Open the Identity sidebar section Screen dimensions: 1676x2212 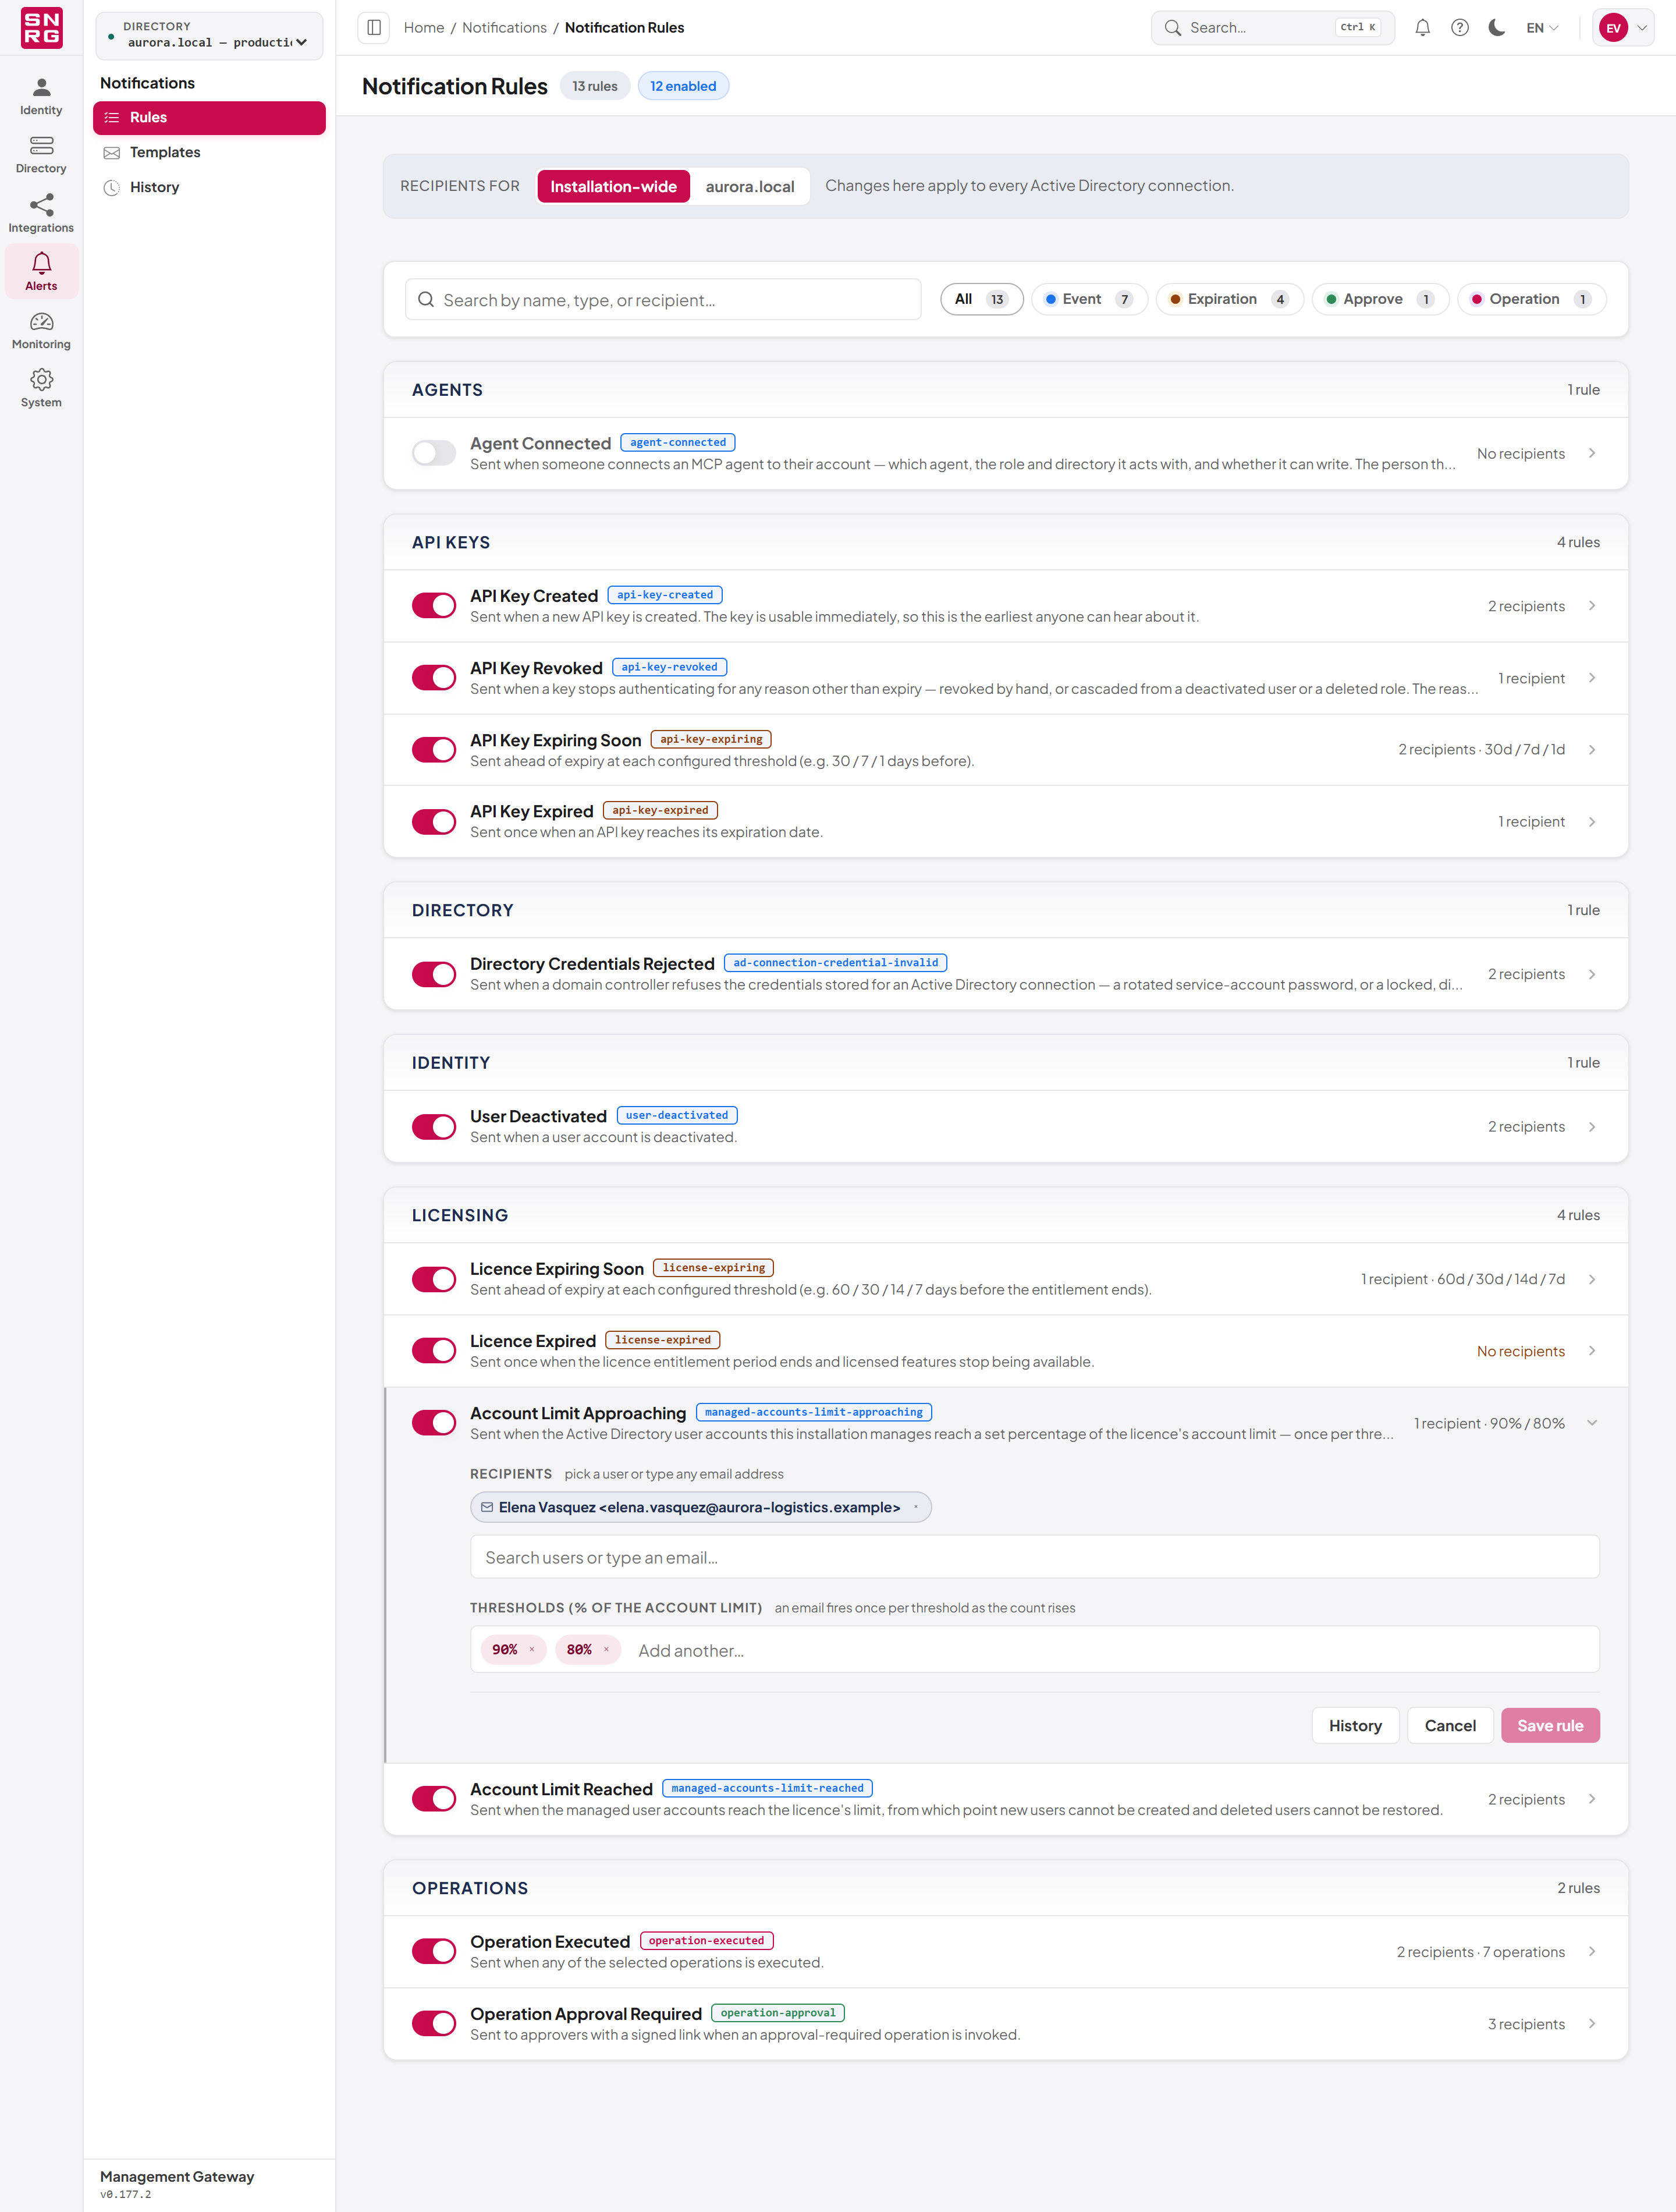click(x=41, y=97)
